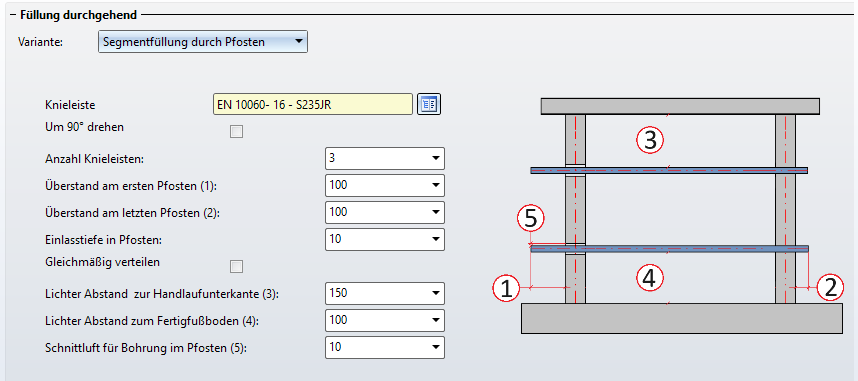This screenshot has height=381, width=858.
Task: Open the Überstand am letzten Pfosten dropdown
Action: tap(385, 212)
